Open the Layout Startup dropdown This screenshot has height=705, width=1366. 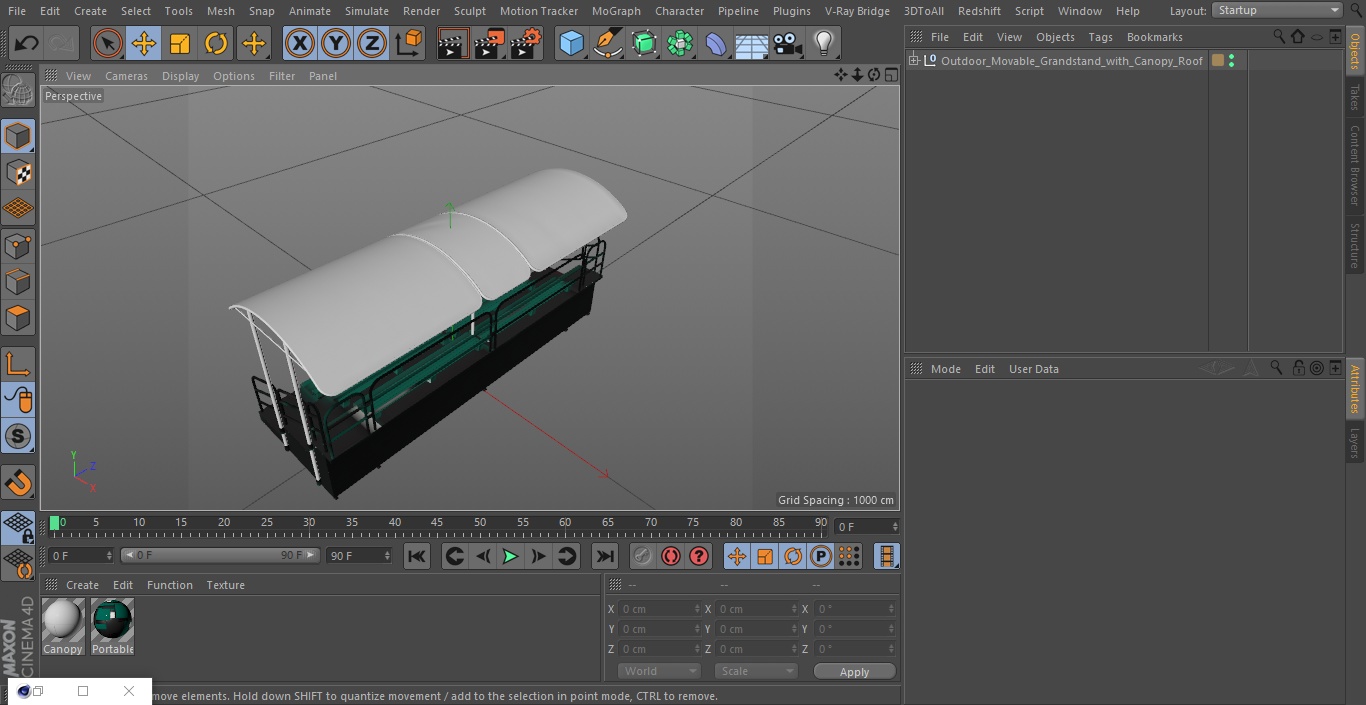(1277, 10)
